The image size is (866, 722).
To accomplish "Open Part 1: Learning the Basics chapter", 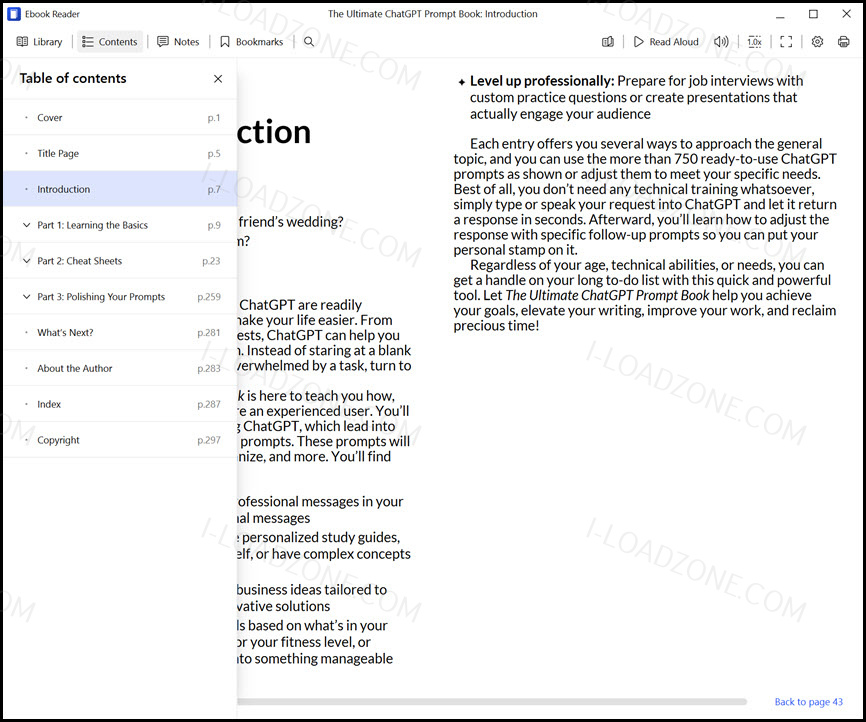I will 92,225.
